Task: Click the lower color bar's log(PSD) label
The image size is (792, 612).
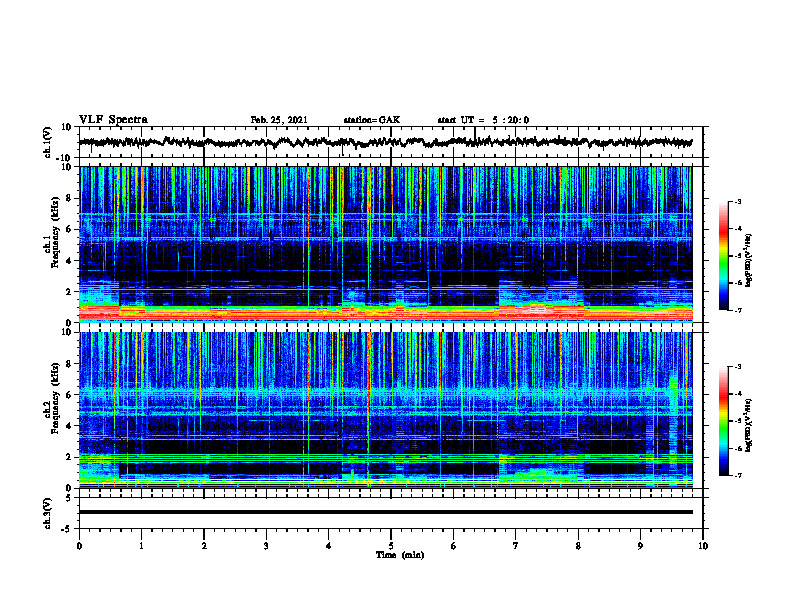Action: tap(749, 425)
